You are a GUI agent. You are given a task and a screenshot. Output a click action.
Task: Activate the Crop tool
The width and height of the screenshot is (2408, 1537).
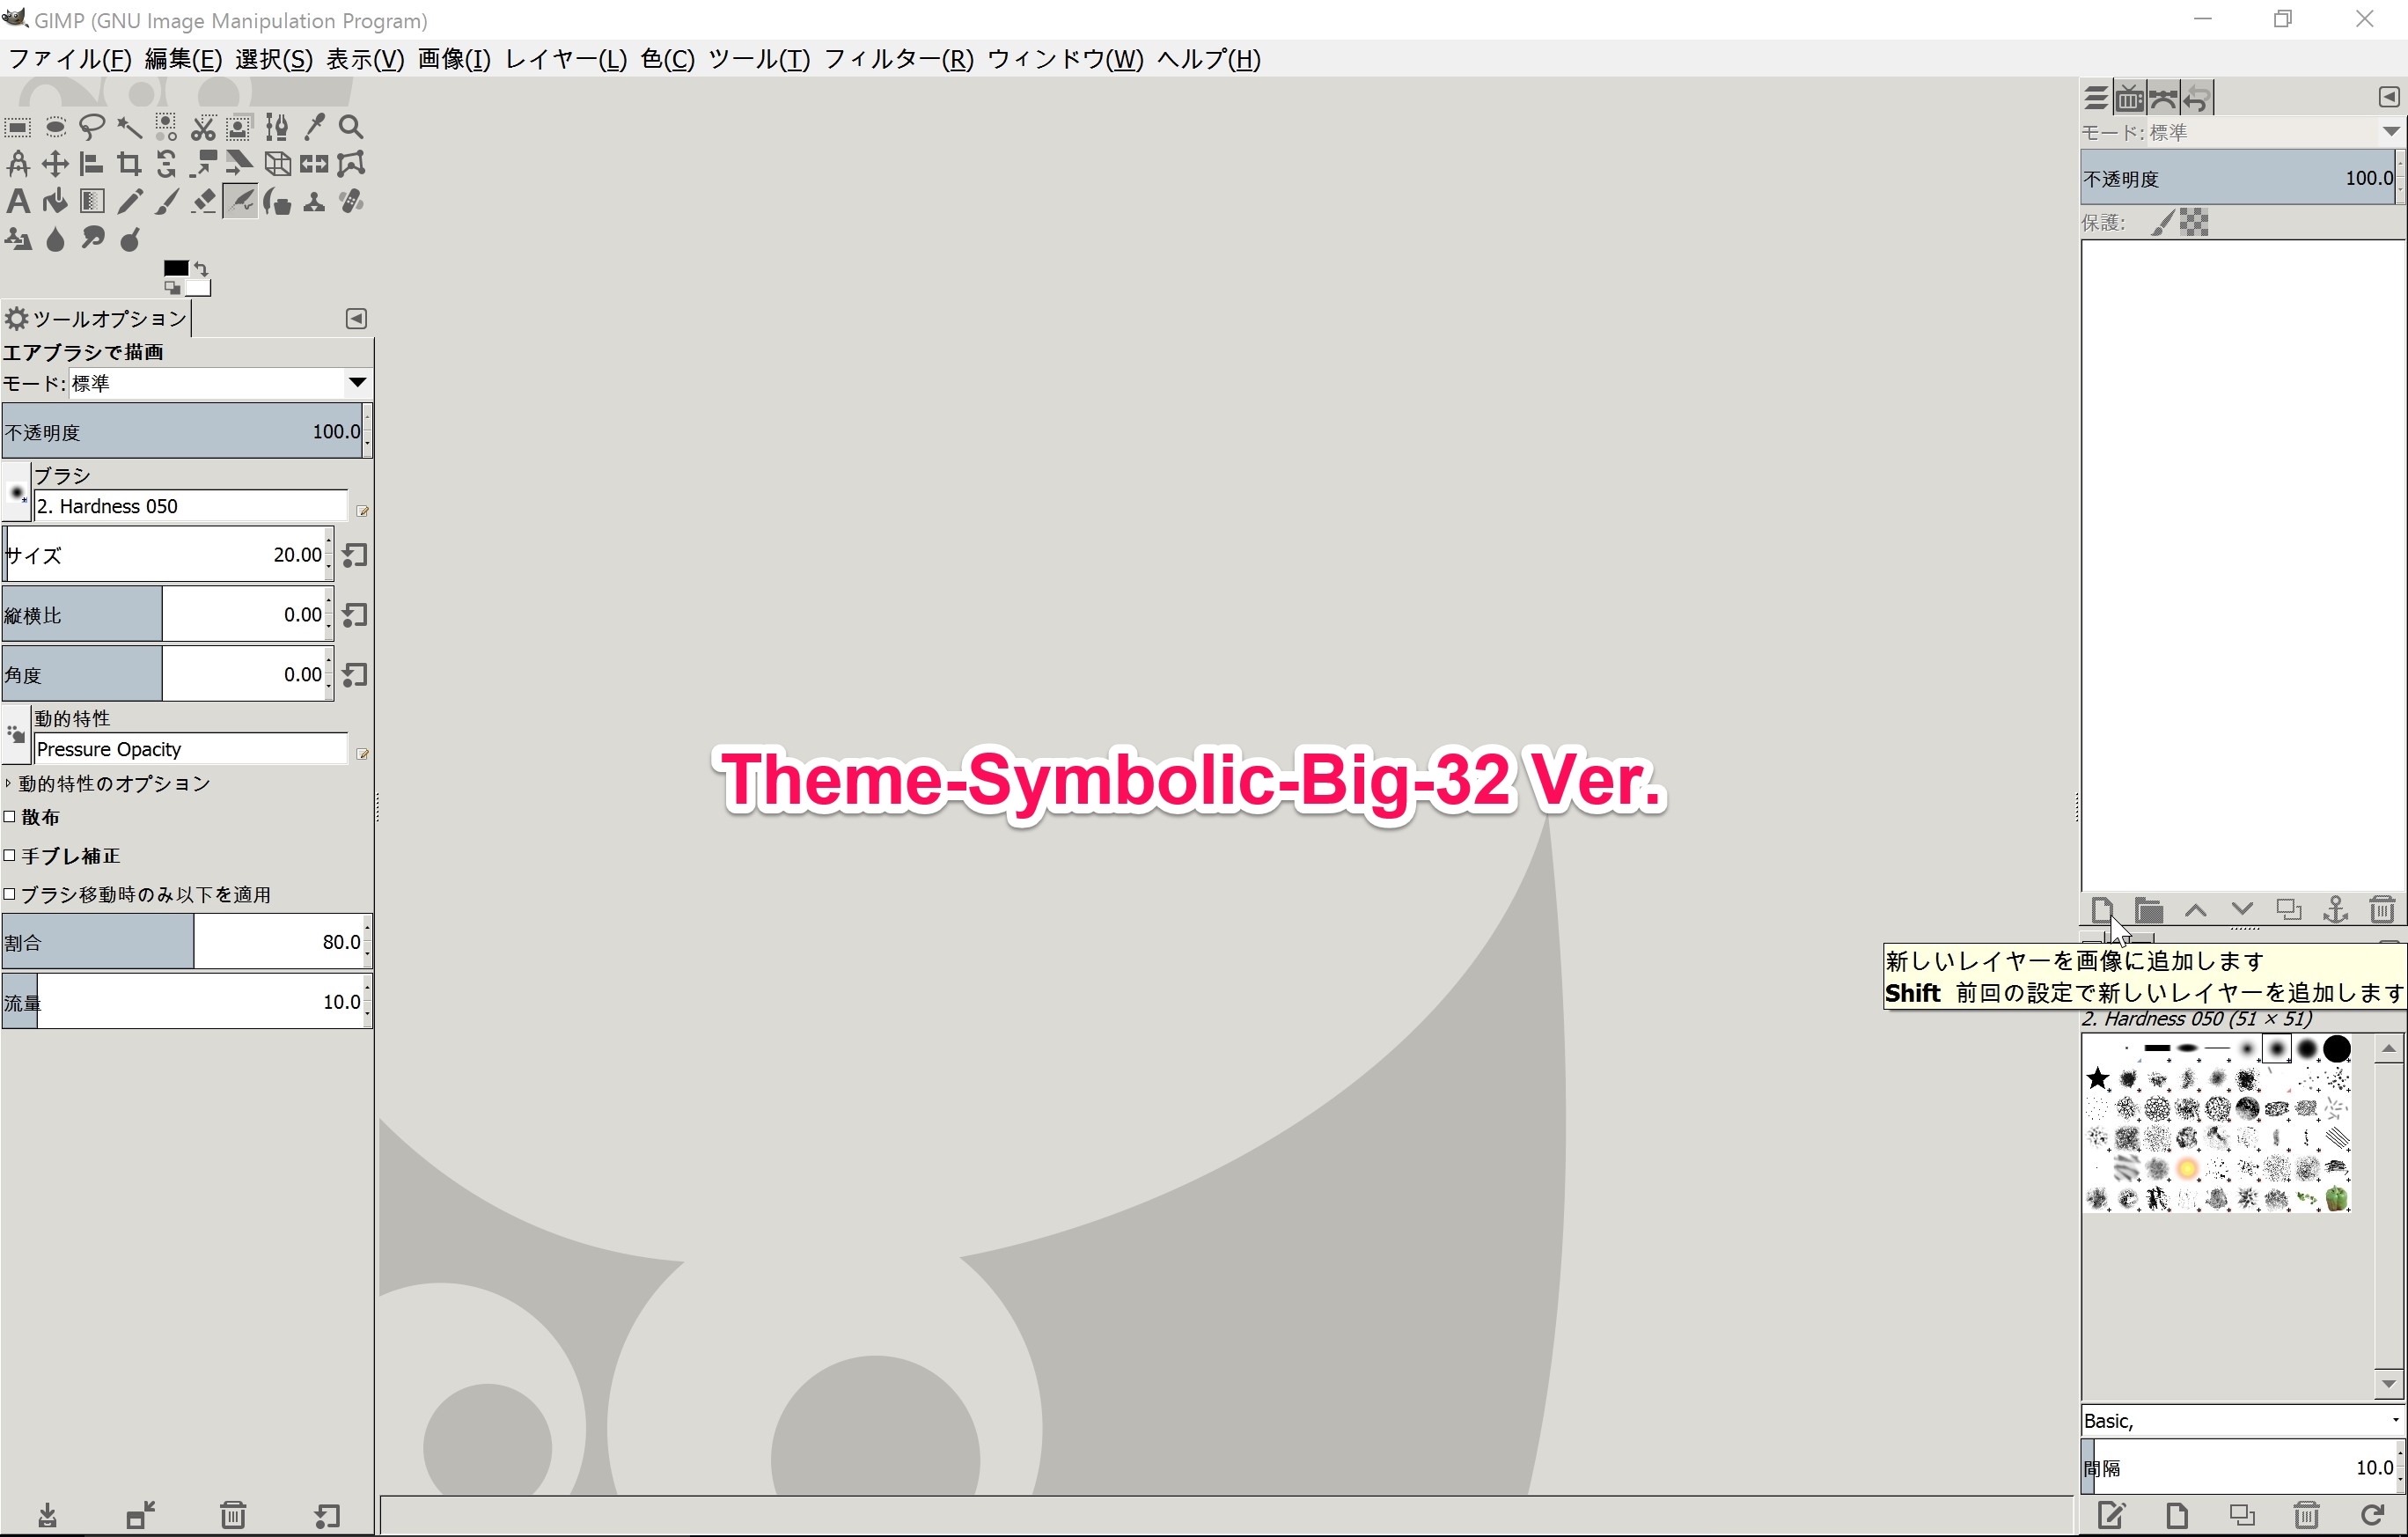coord(128,163)
